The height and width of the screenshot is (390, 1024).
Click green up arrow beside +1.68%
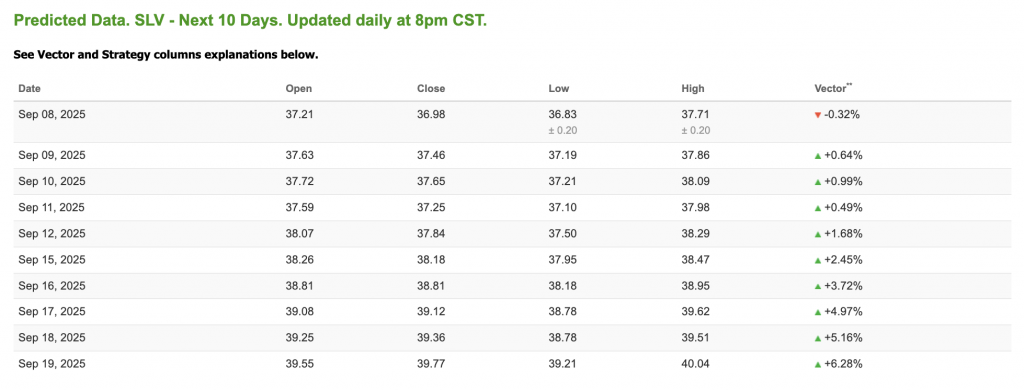[x=817, y=234]
